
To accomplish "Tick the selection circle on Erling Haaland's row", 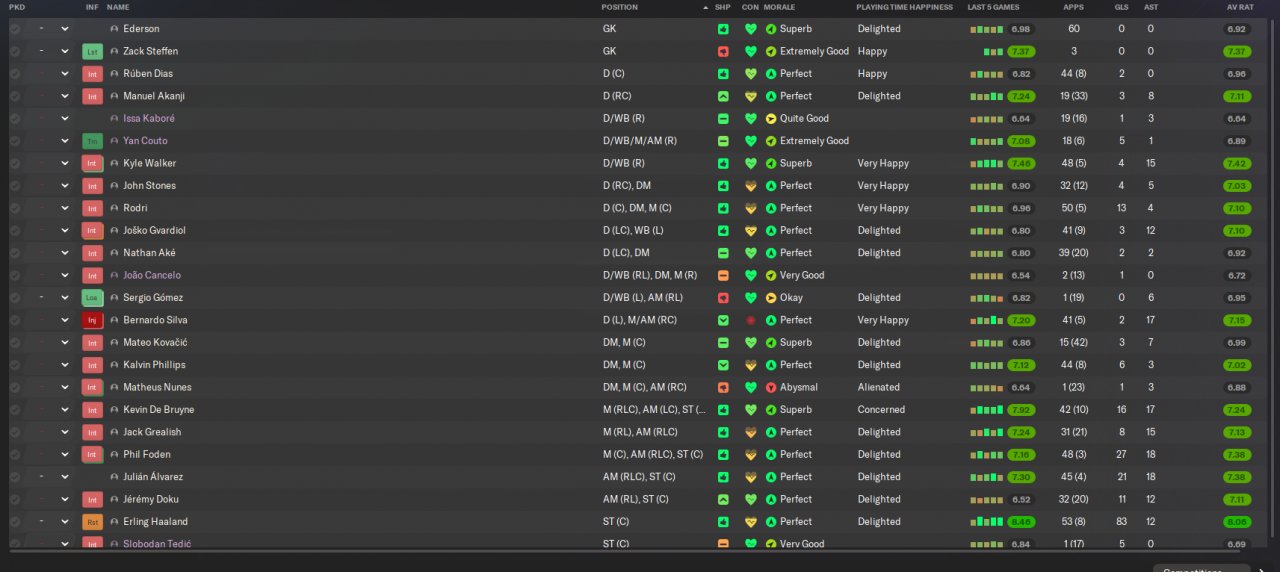I will (14, 522).
